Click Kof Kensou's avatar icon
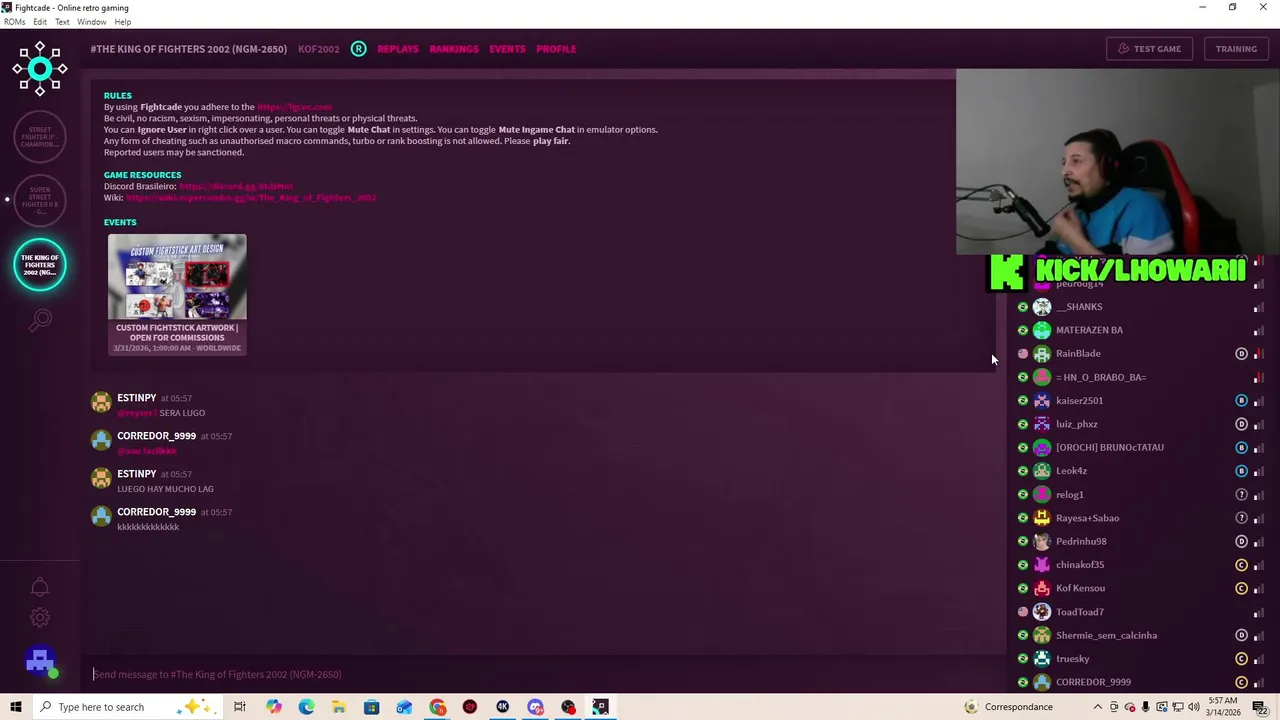Viewport: 1280px width, 720px height. [1042, 588]
